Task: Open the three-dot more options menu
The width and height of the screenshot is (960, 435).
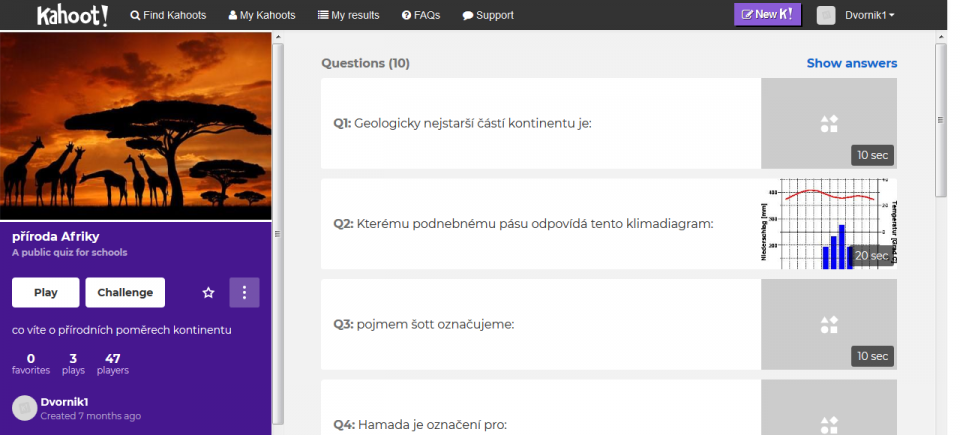Action: click(244, 292)
